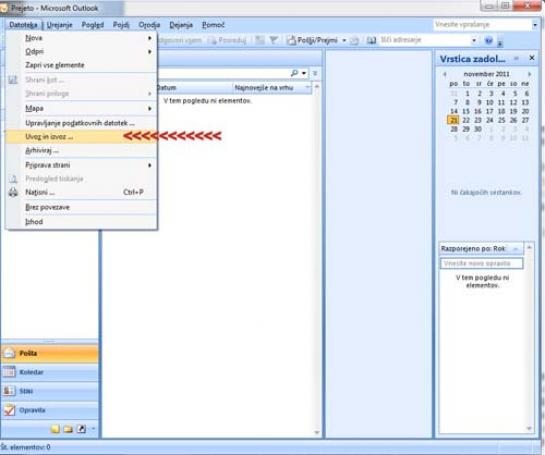Open Opravila tasks in navigation pane

(50, 410)
